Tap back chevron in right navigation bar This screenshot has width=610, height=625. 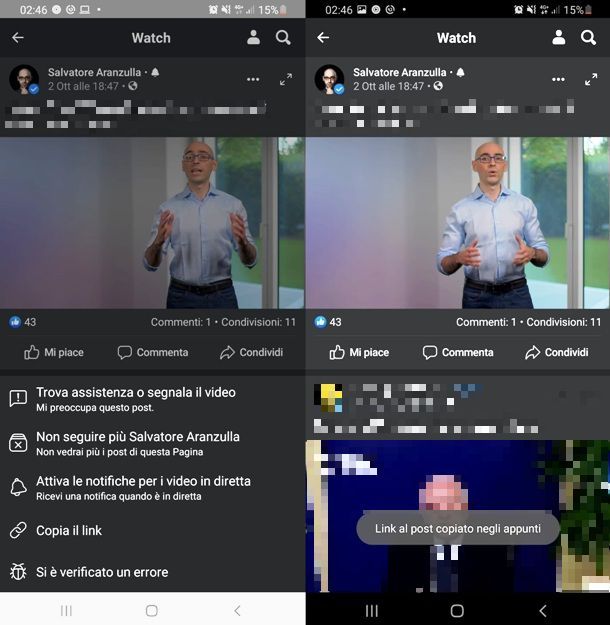(543, 610)
